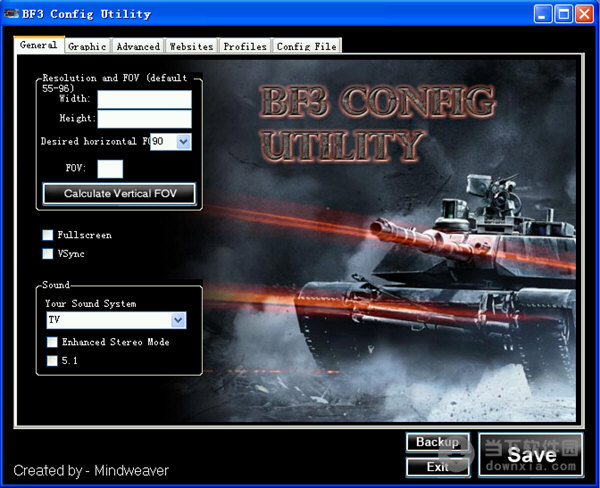Screen dimensions: 600x488
Task: Click the BF3 Config Utility title bar icon
Action: click(x=11, y=14)
